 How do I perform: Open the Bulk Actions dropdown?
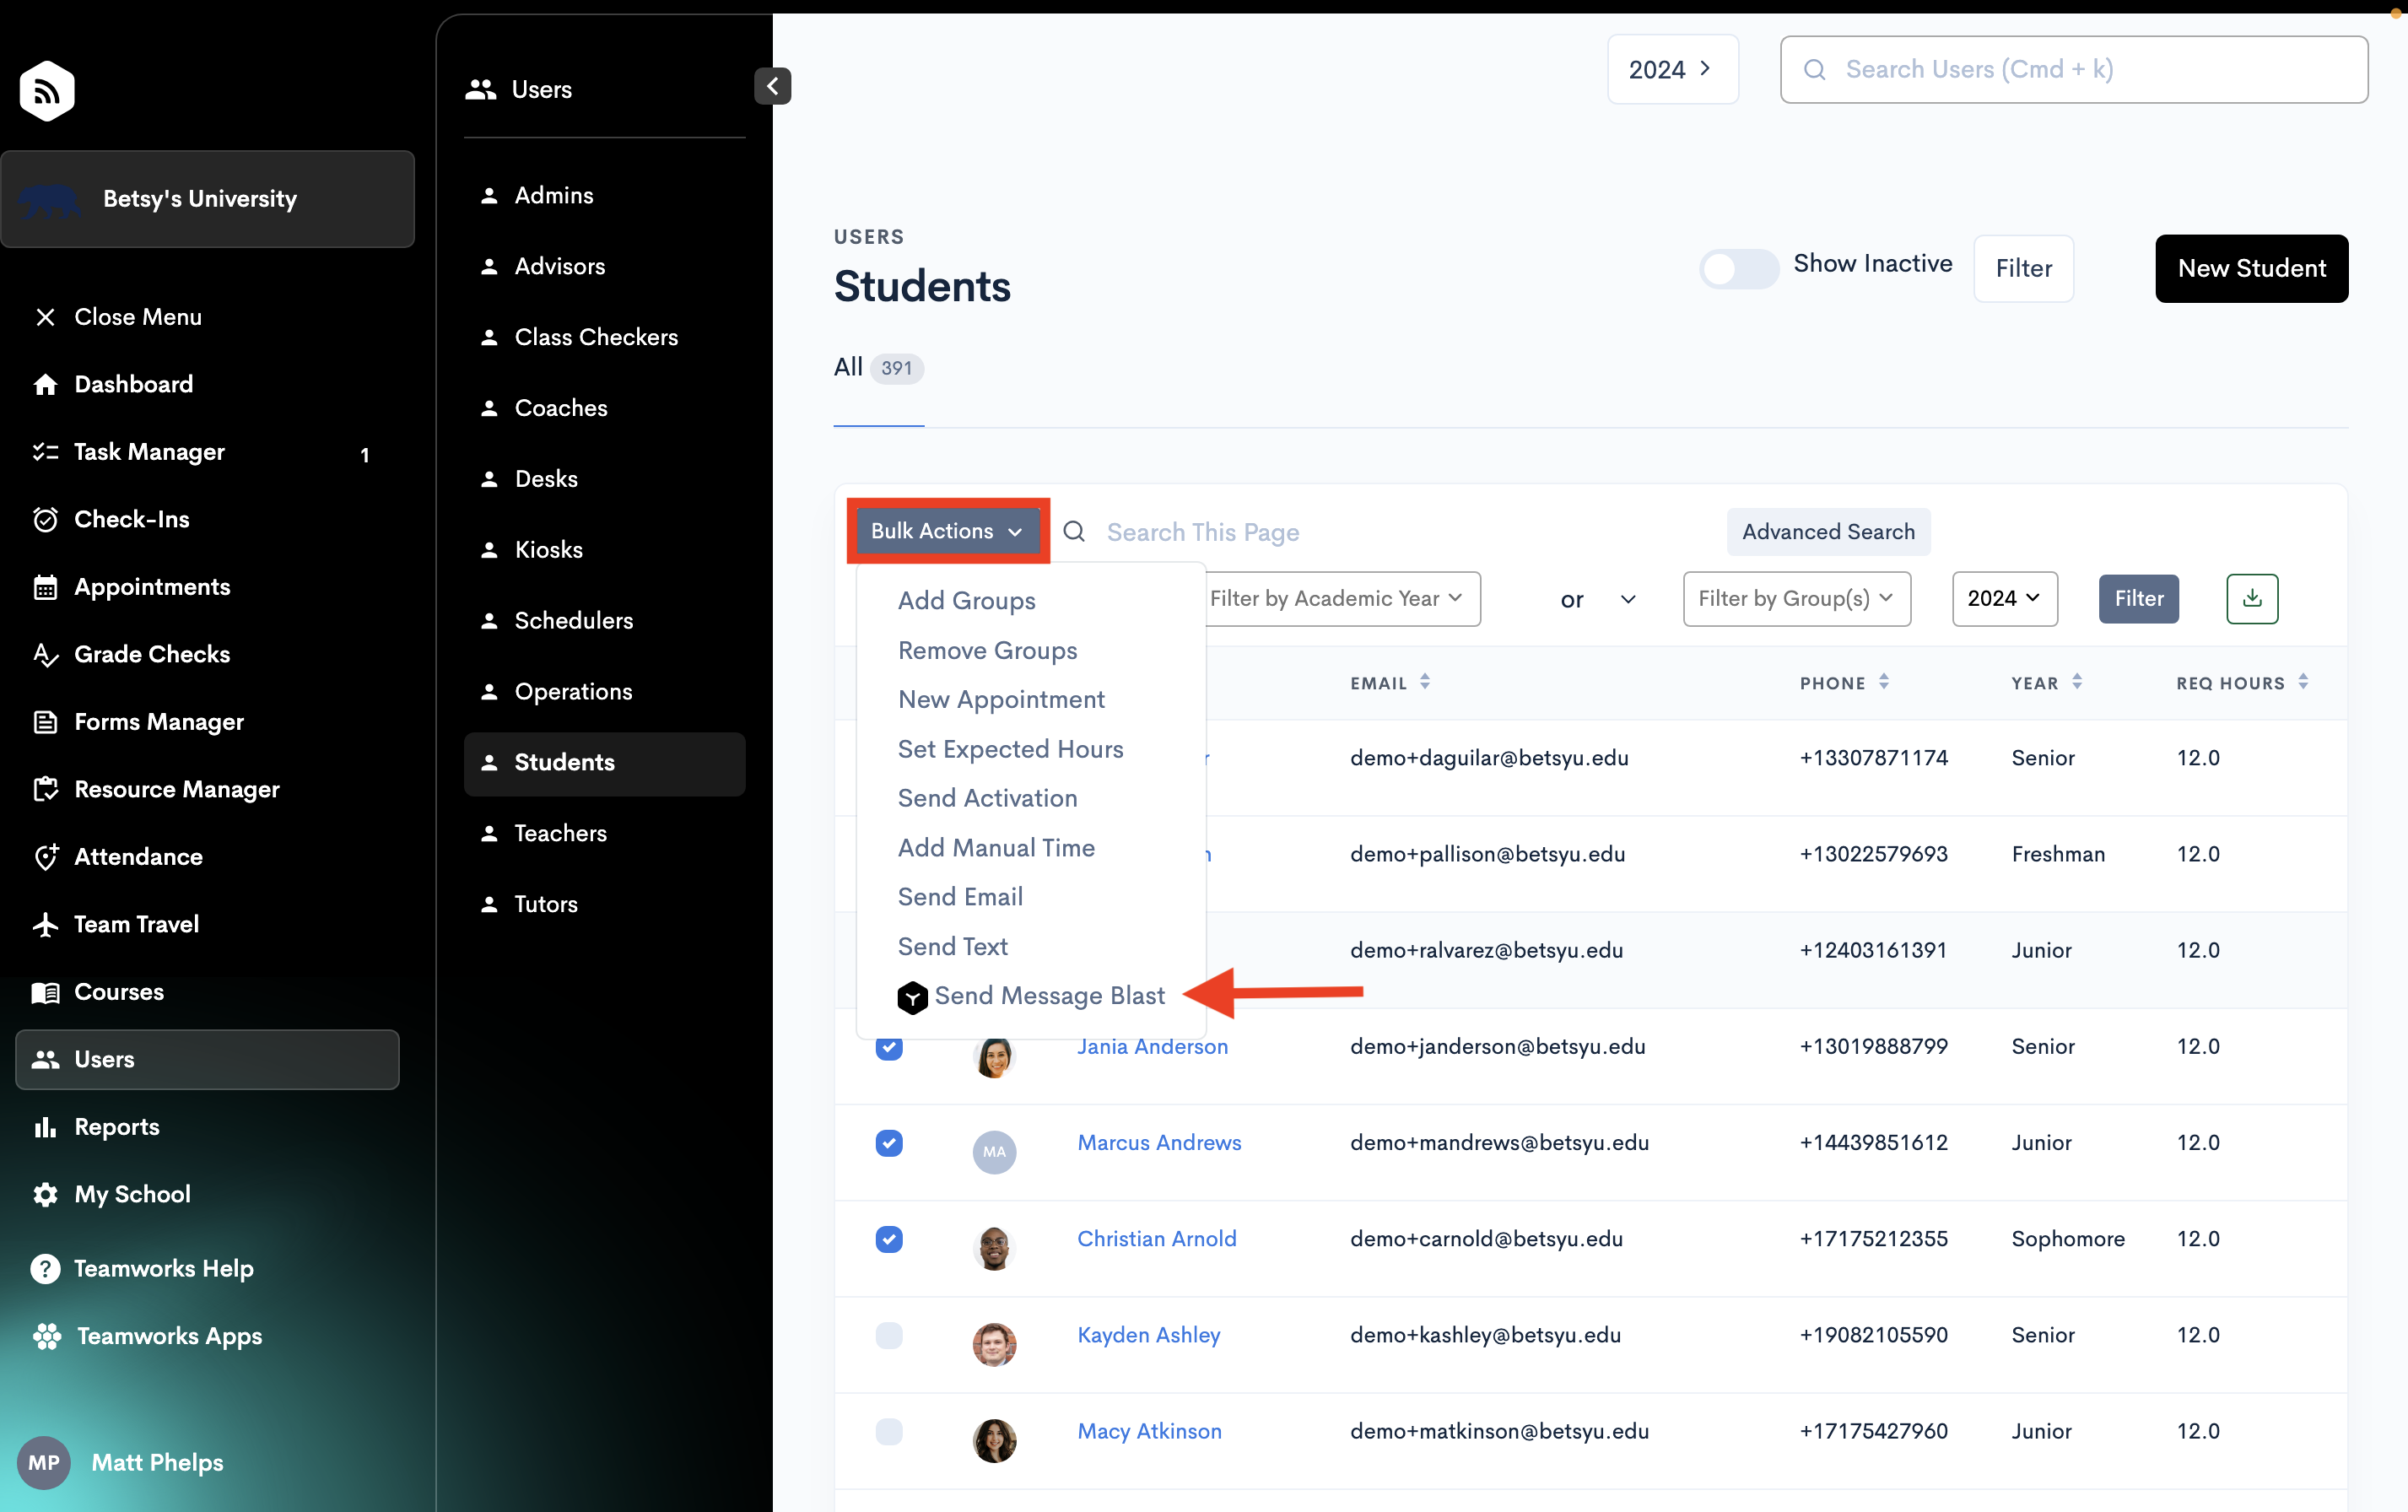click(946, 531)
